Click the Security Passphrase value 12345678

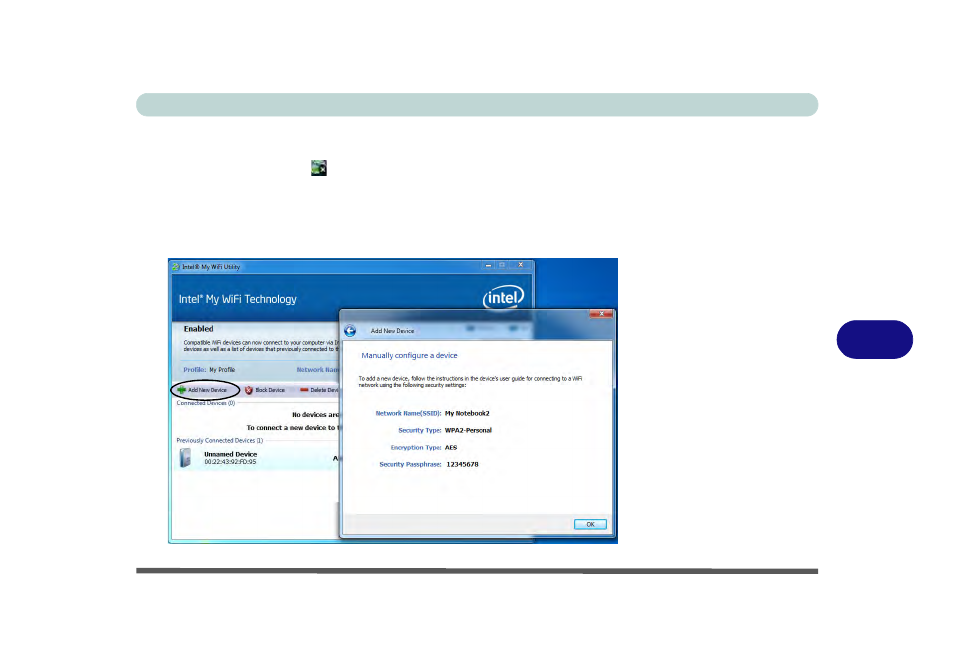tap(462, 464)
